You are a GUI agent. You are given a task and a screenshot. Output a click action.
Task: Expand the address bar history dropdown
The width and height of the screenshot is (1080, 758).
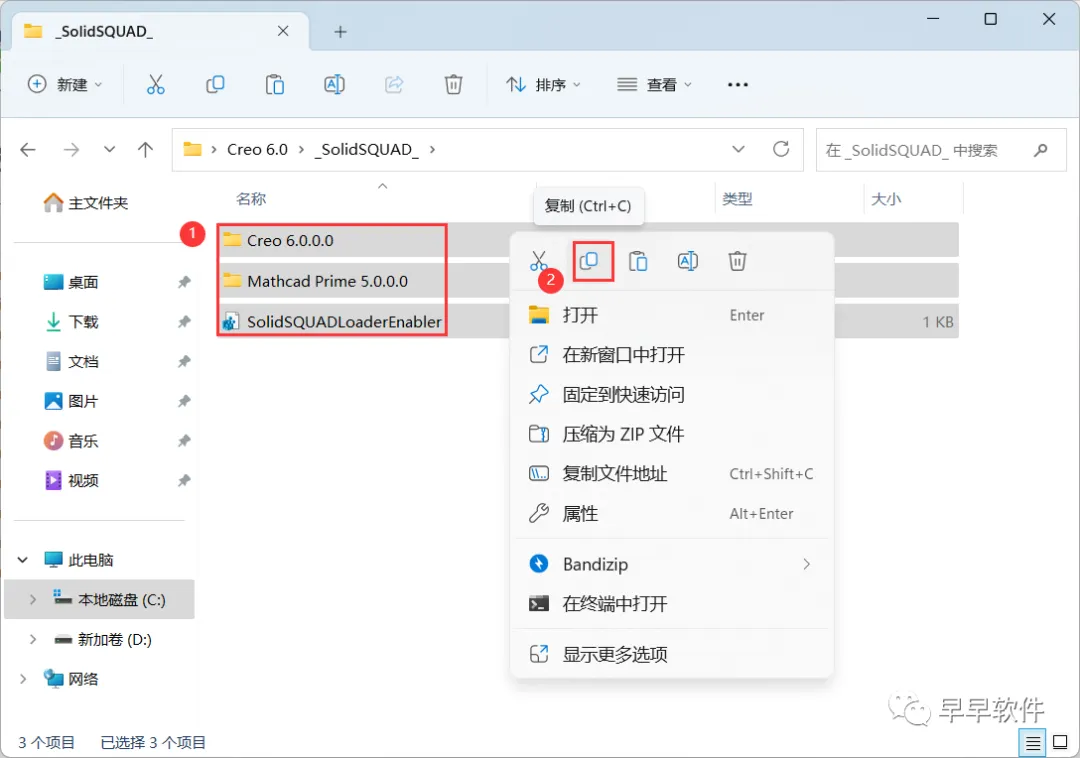point(738,149)
